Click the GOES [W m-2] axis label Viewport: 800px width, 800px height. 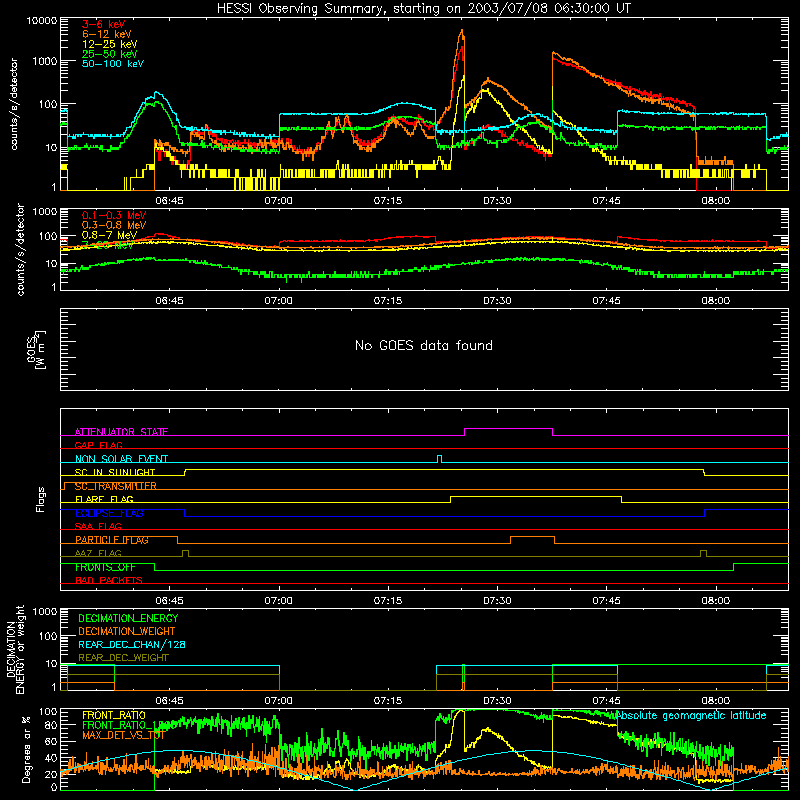(36, 349)
